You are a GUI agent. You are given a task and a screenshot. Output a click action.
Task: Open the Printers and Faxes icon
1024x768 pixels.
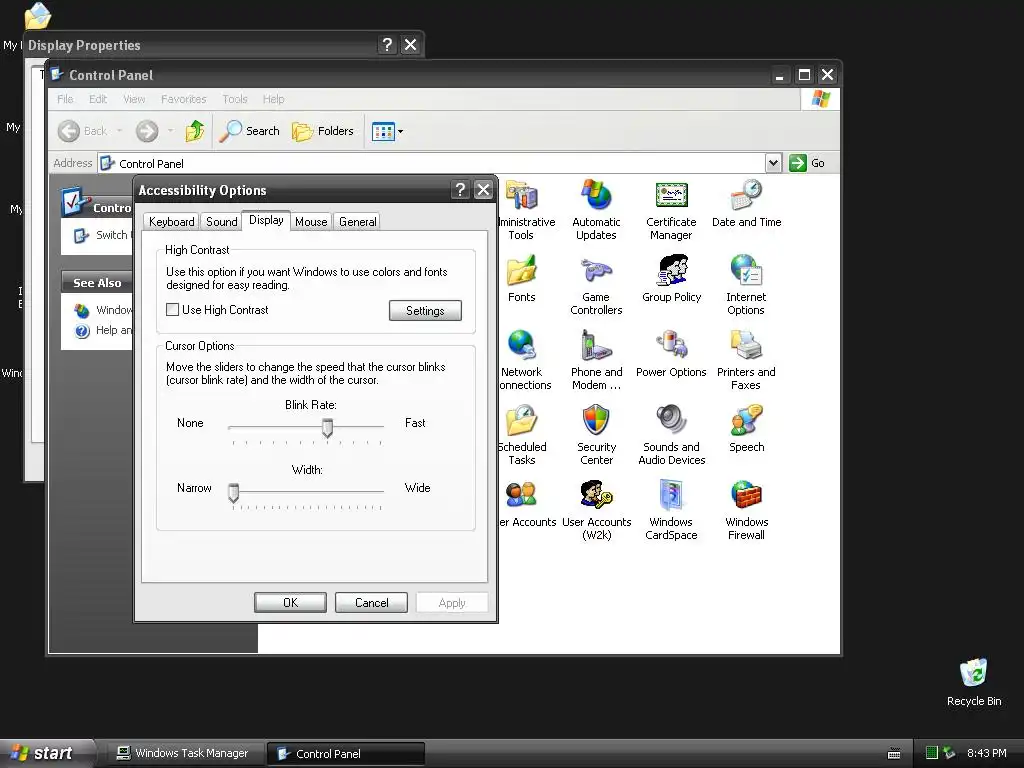tap(746, 360)
